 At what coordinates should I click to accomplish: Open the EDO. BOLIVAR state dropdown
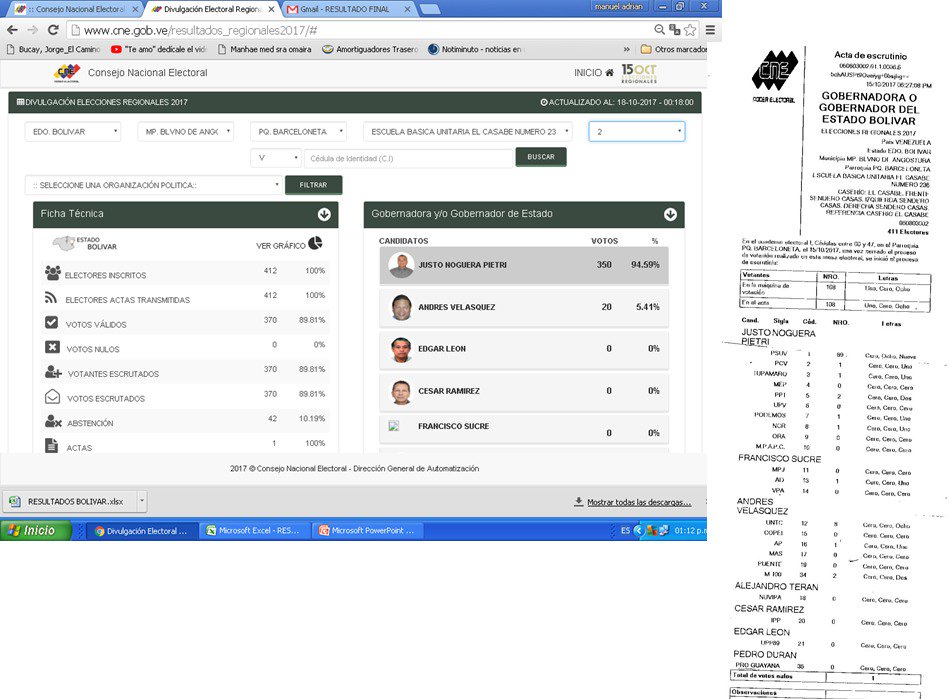pyautogui.click(x=73, y=131)
